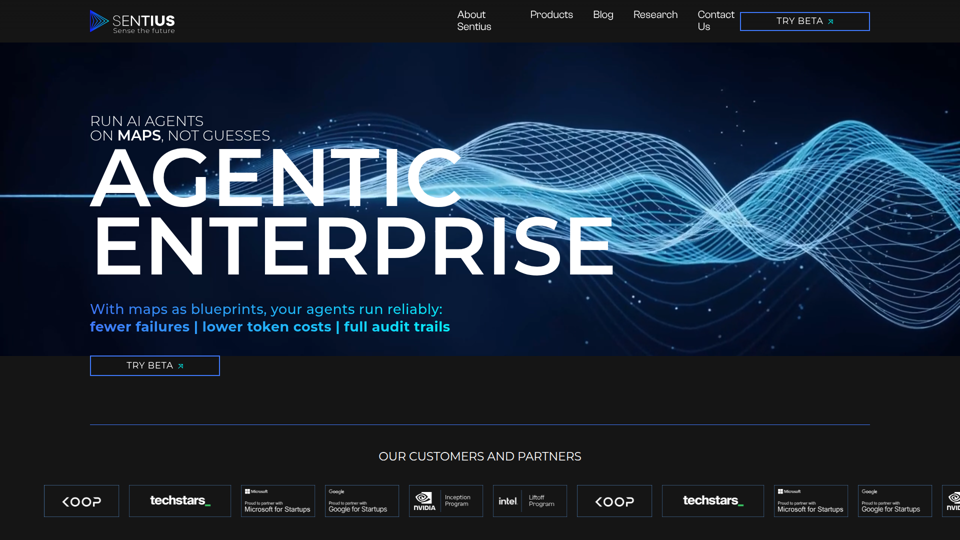This screenshot has width=960, height=540.
Task: Open the rightmost Microsoft for Startups logo
Action: click(x=811, y=501)
